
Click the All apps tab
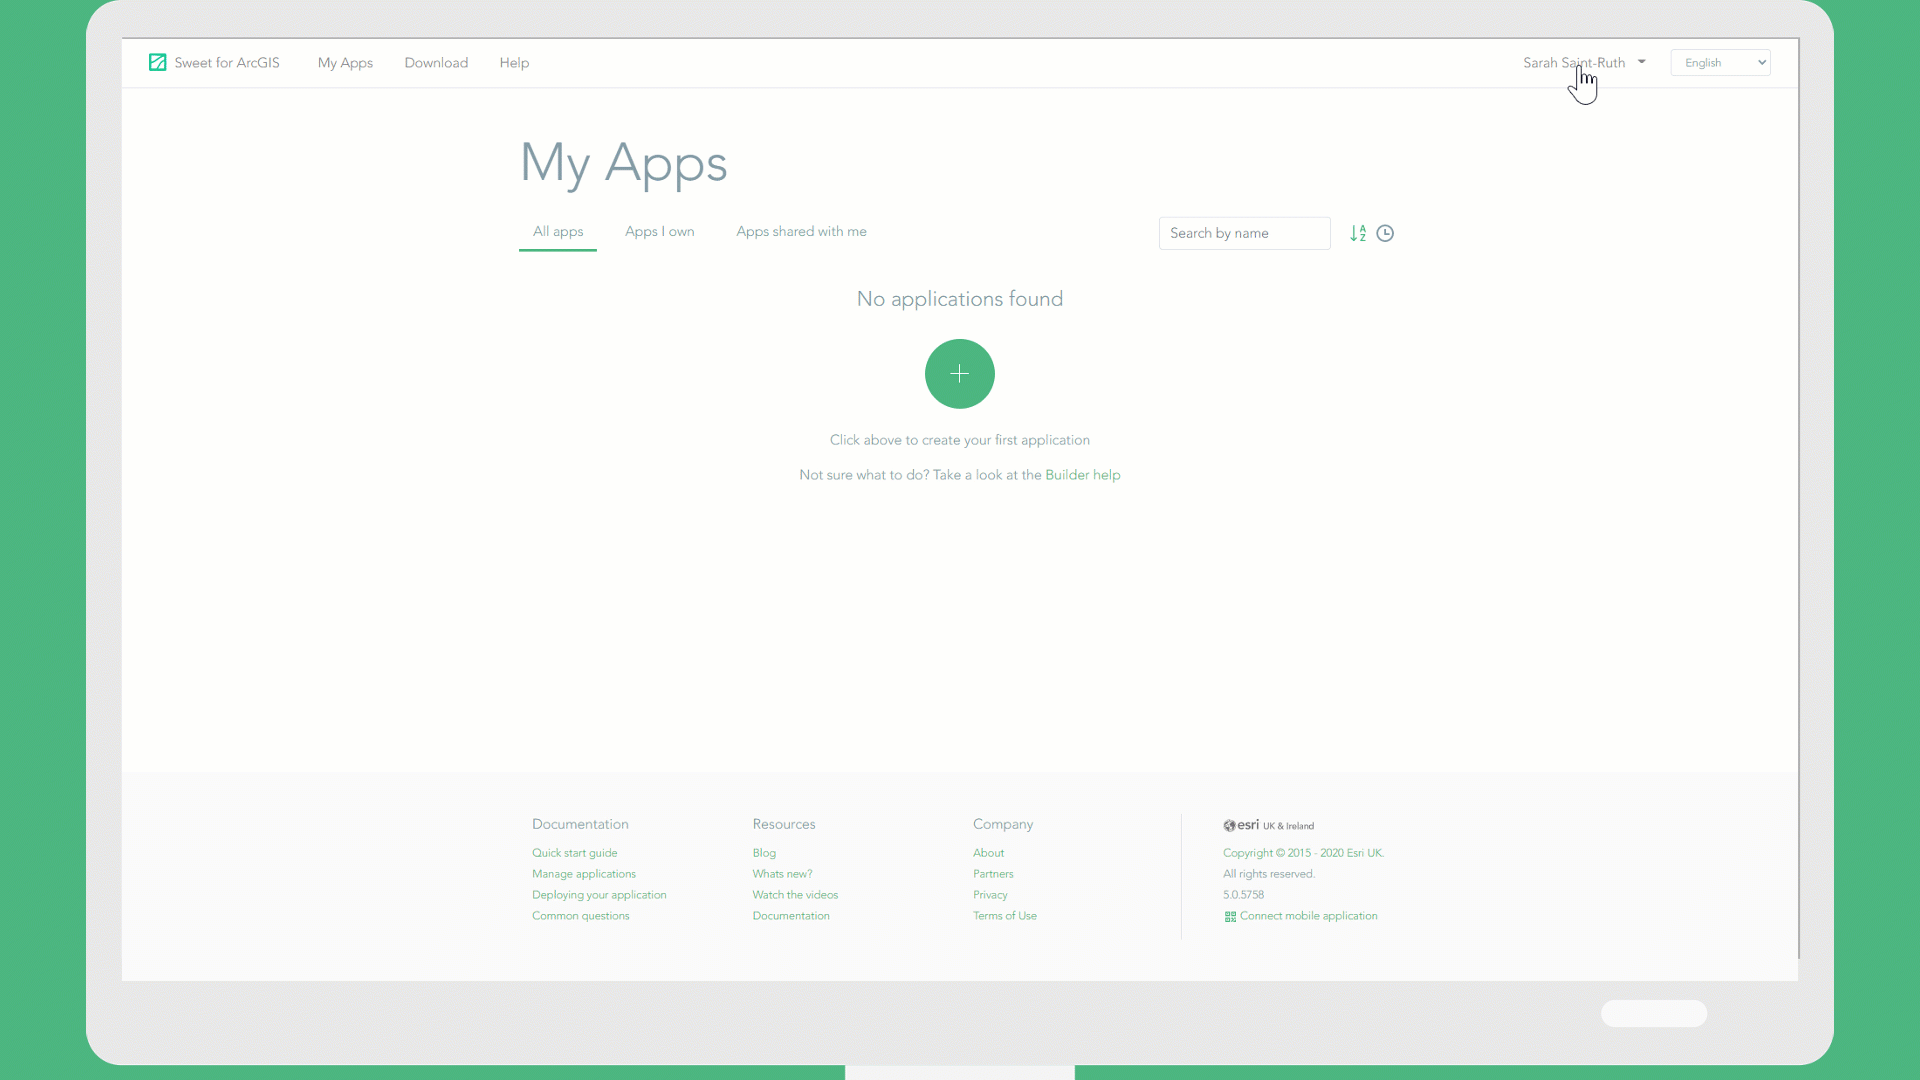pos(558,231)
